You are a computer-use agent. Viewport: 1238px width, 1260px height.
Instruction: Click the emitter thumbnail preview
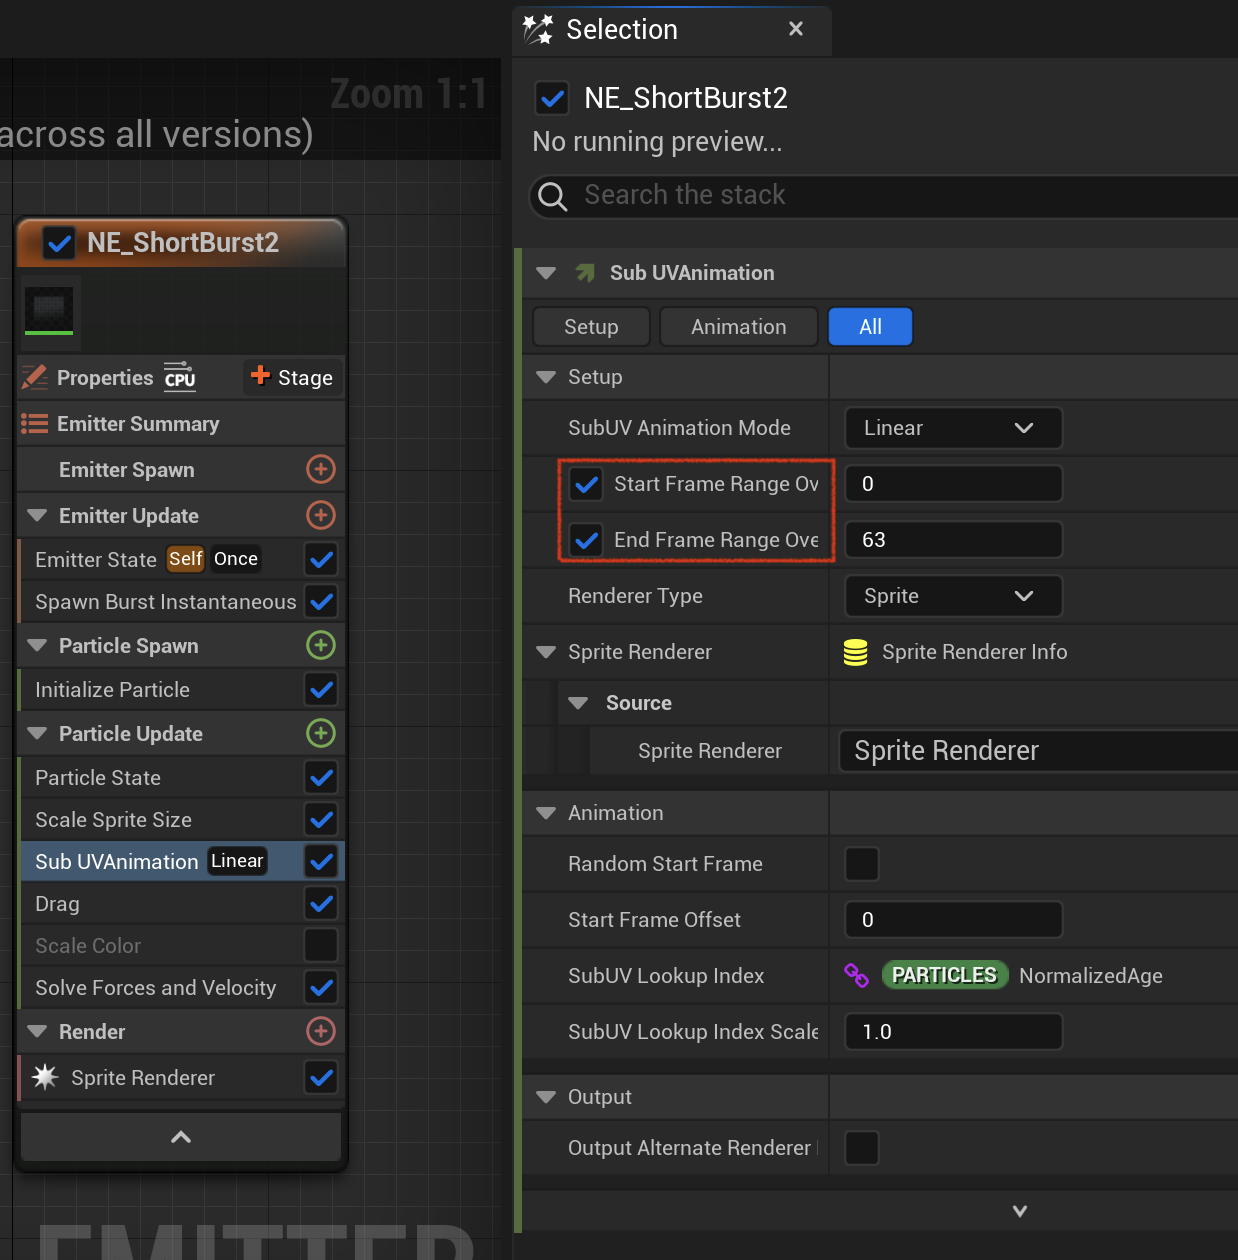49,311
